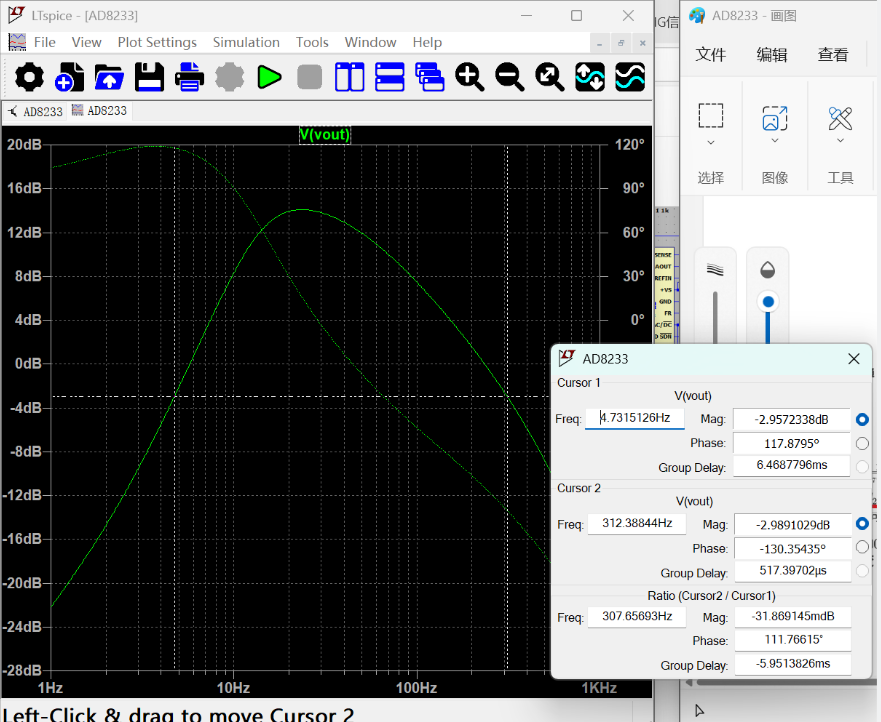Open the Simulation menu
Image resolution: width=881 pixels, height=722 pixels.
(246, 42)
